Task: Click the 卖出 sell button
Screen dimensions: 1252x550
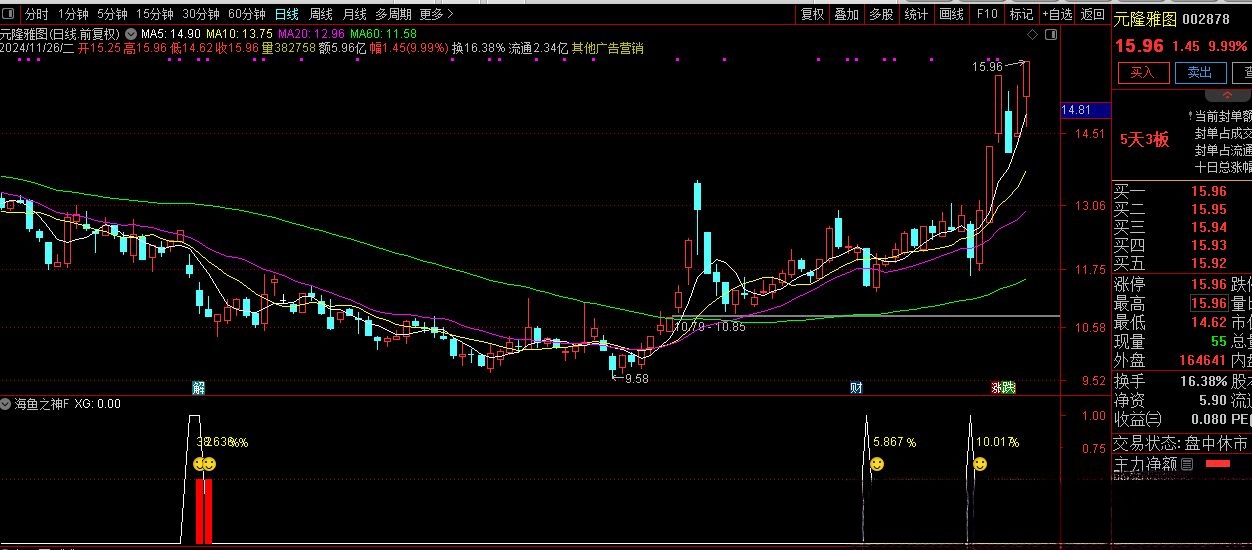Action: pyautogui.click(x=1199, y=72)
